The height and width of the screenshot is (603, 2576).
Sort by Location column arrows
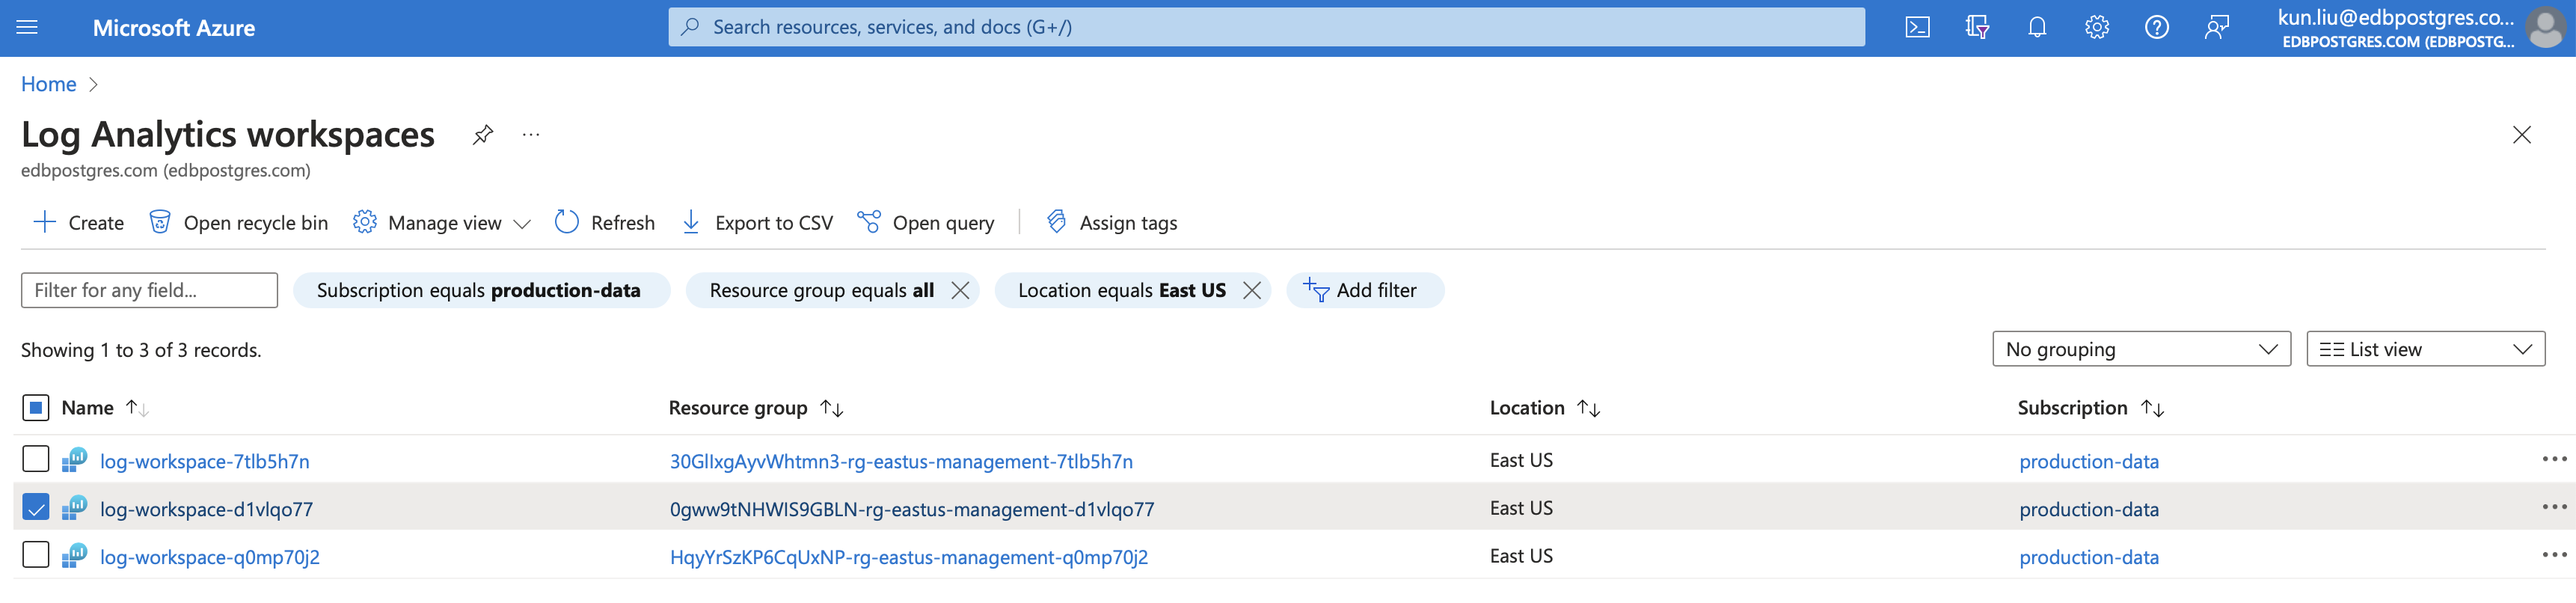tap(1588, 408)
